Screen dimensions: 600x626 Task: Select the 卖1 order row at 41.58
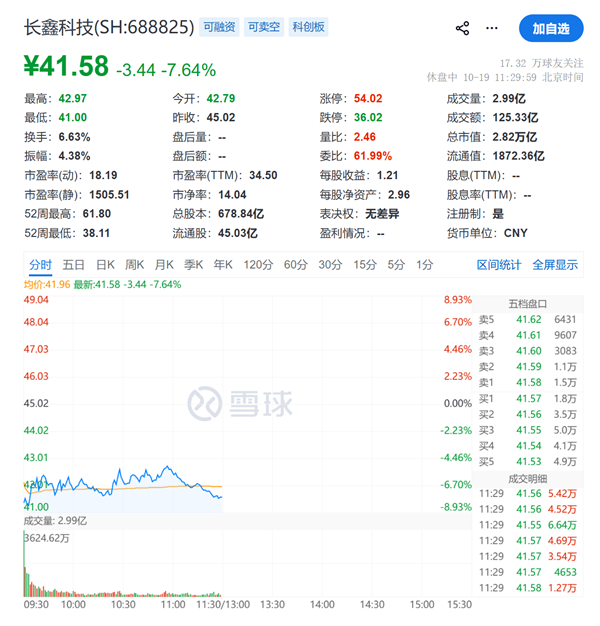[x=527, y=383]
